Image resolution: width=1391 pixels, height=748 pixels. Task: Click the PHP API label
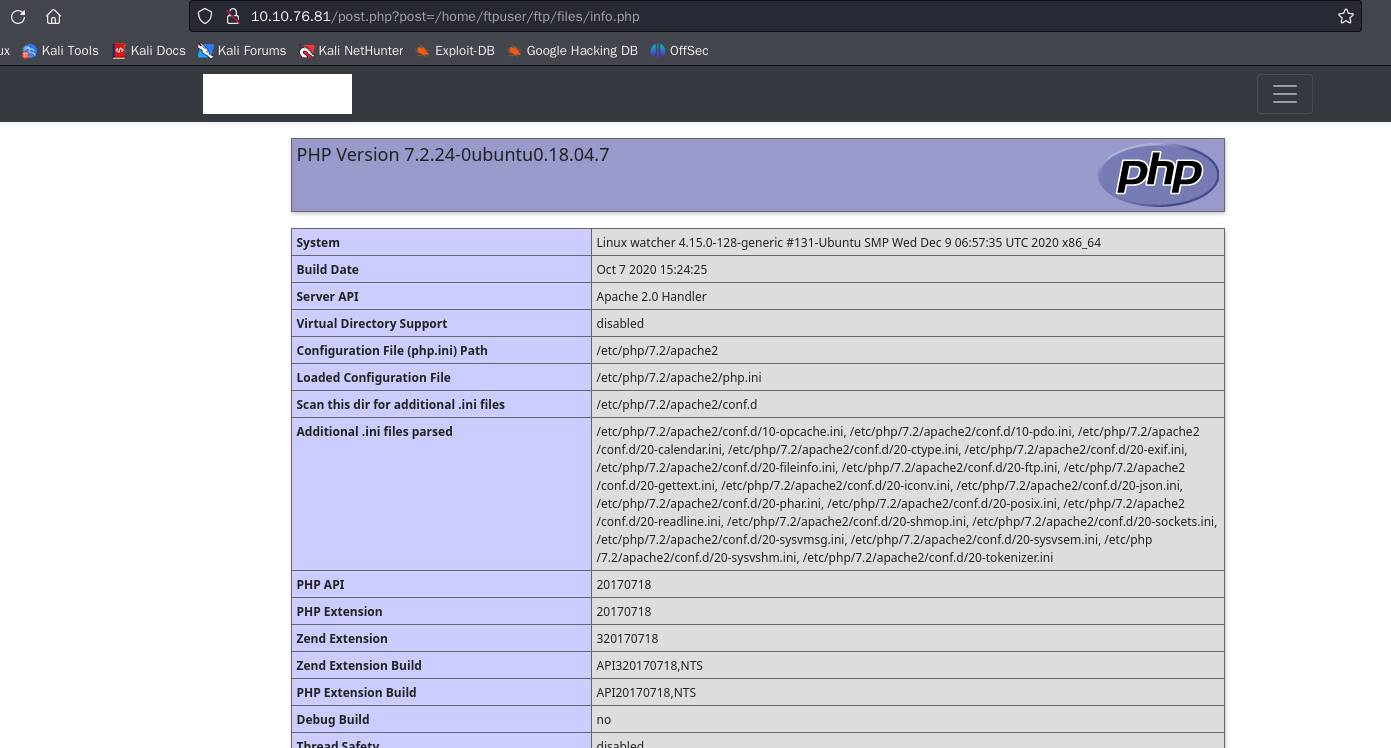[x=320, y=584]
